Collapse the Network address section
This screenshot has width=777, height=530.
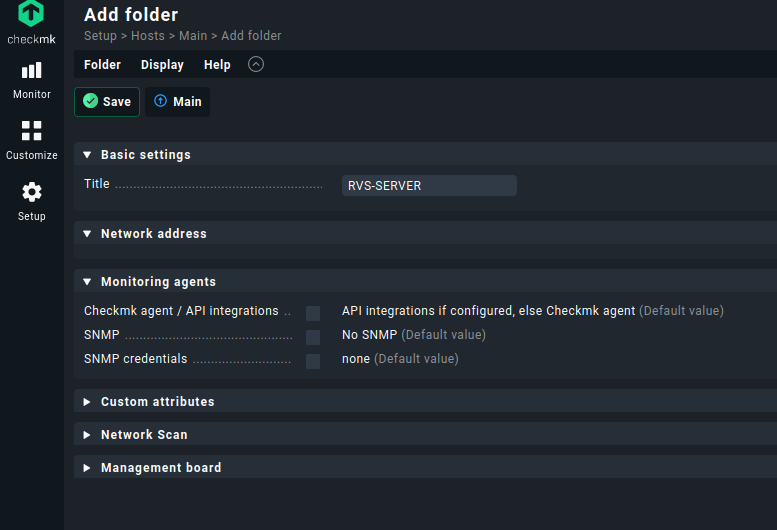click(87, 234)
